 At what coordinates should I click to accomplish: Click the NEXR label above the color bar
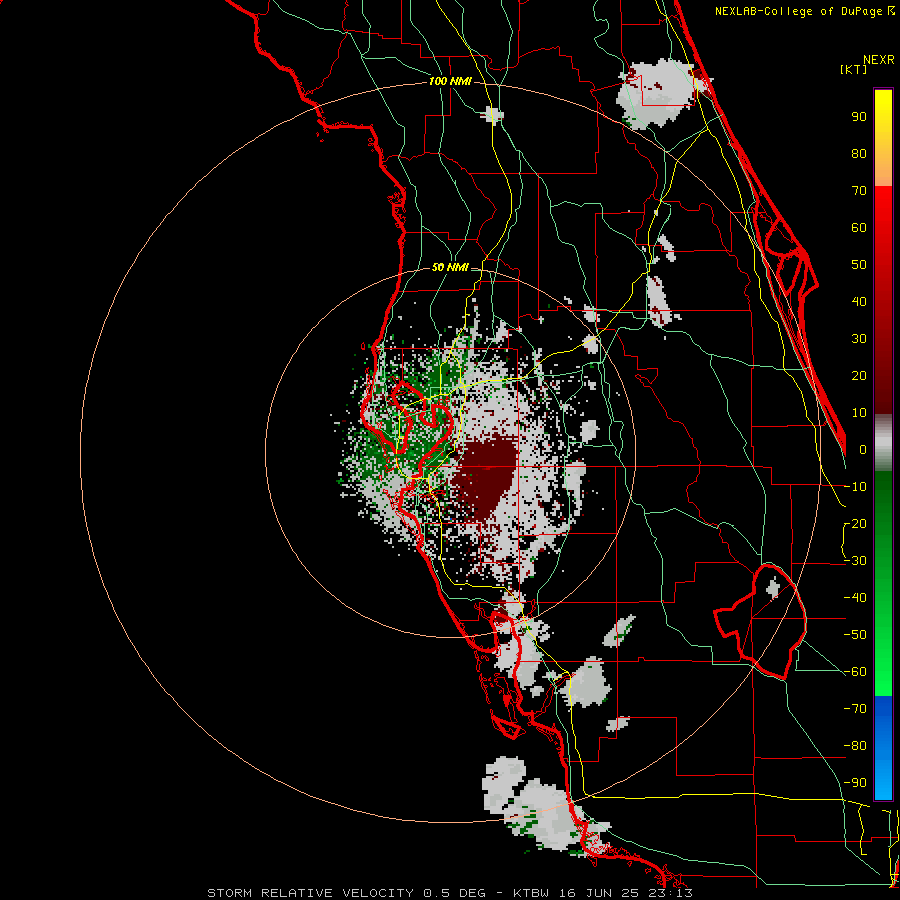point(879,60)
